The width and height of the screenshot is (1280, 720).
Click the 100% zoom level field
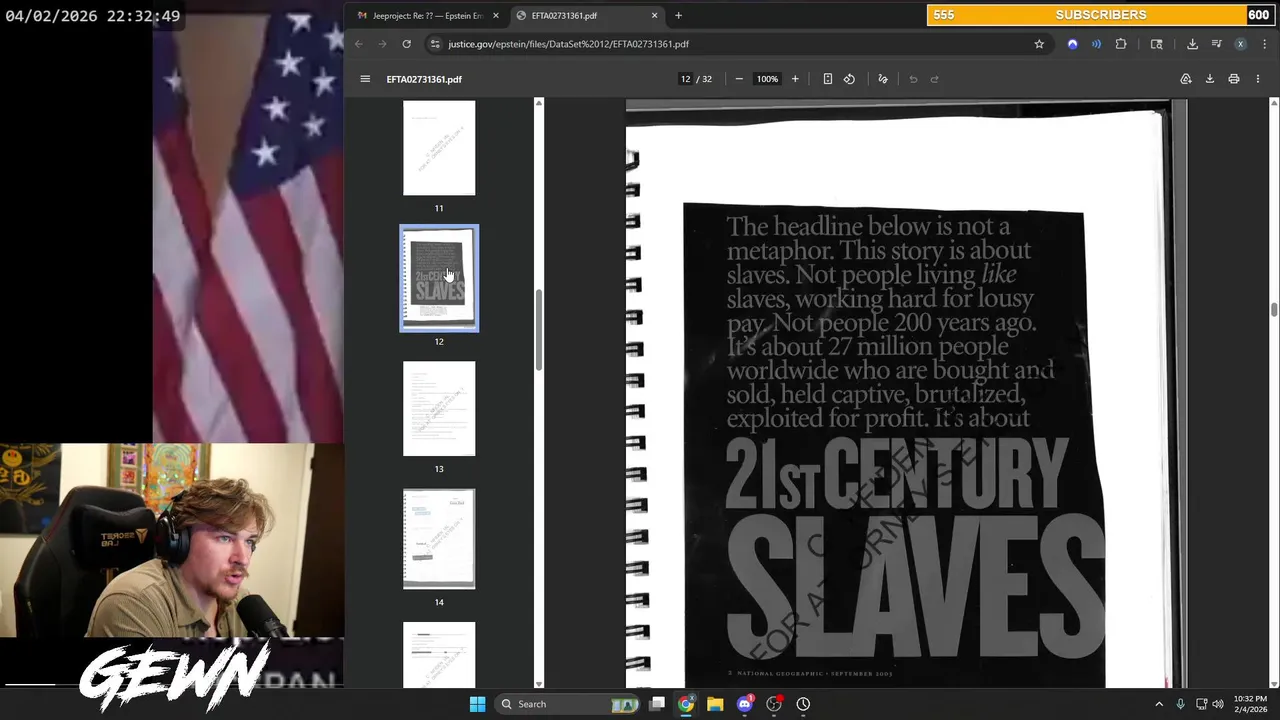tap(767, 79)
